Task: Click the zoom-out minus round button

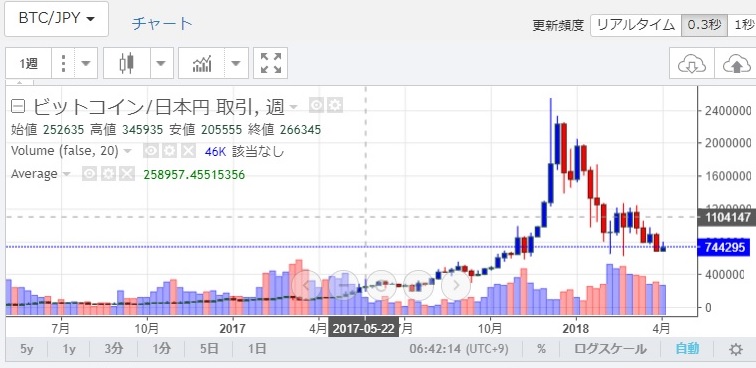Action: tap(344, 286)
